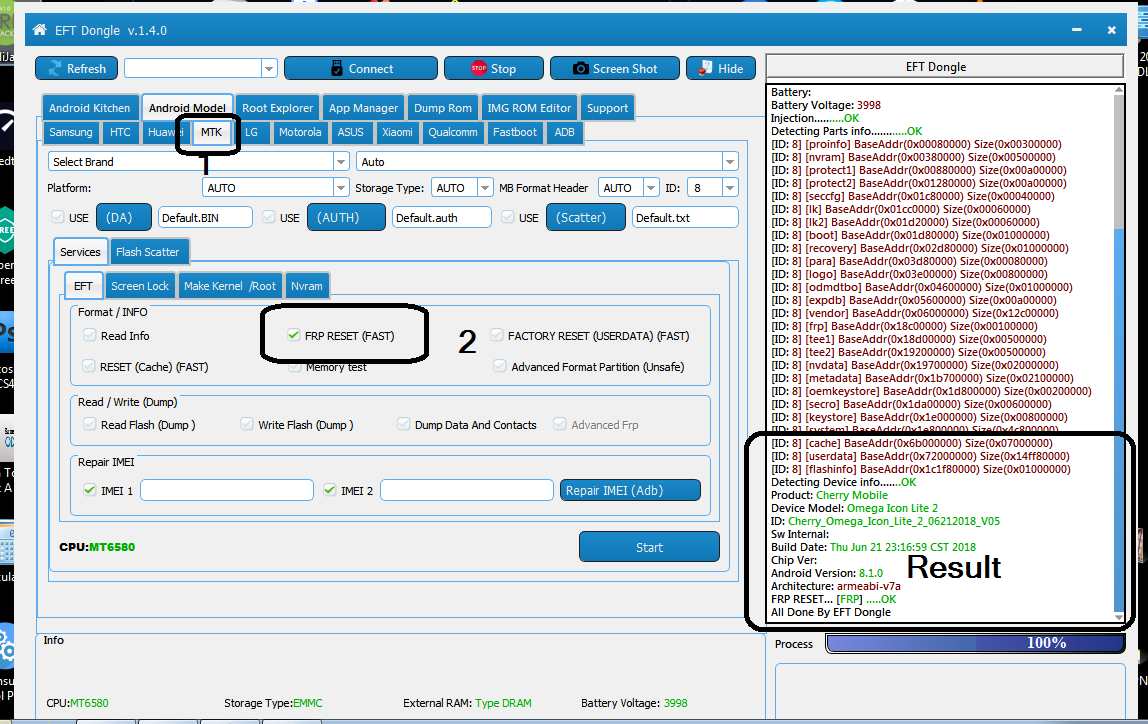Click the Hide button
The image size is (1148, 724).
(x=720, y=68)
